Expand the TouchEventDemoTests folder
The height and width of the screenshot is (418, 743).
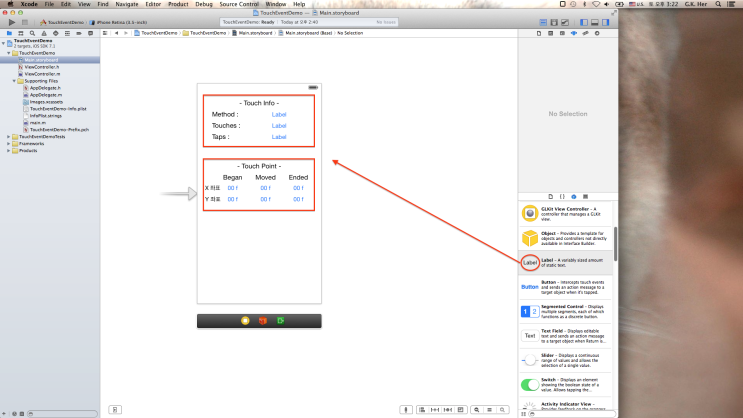[9, 136]
